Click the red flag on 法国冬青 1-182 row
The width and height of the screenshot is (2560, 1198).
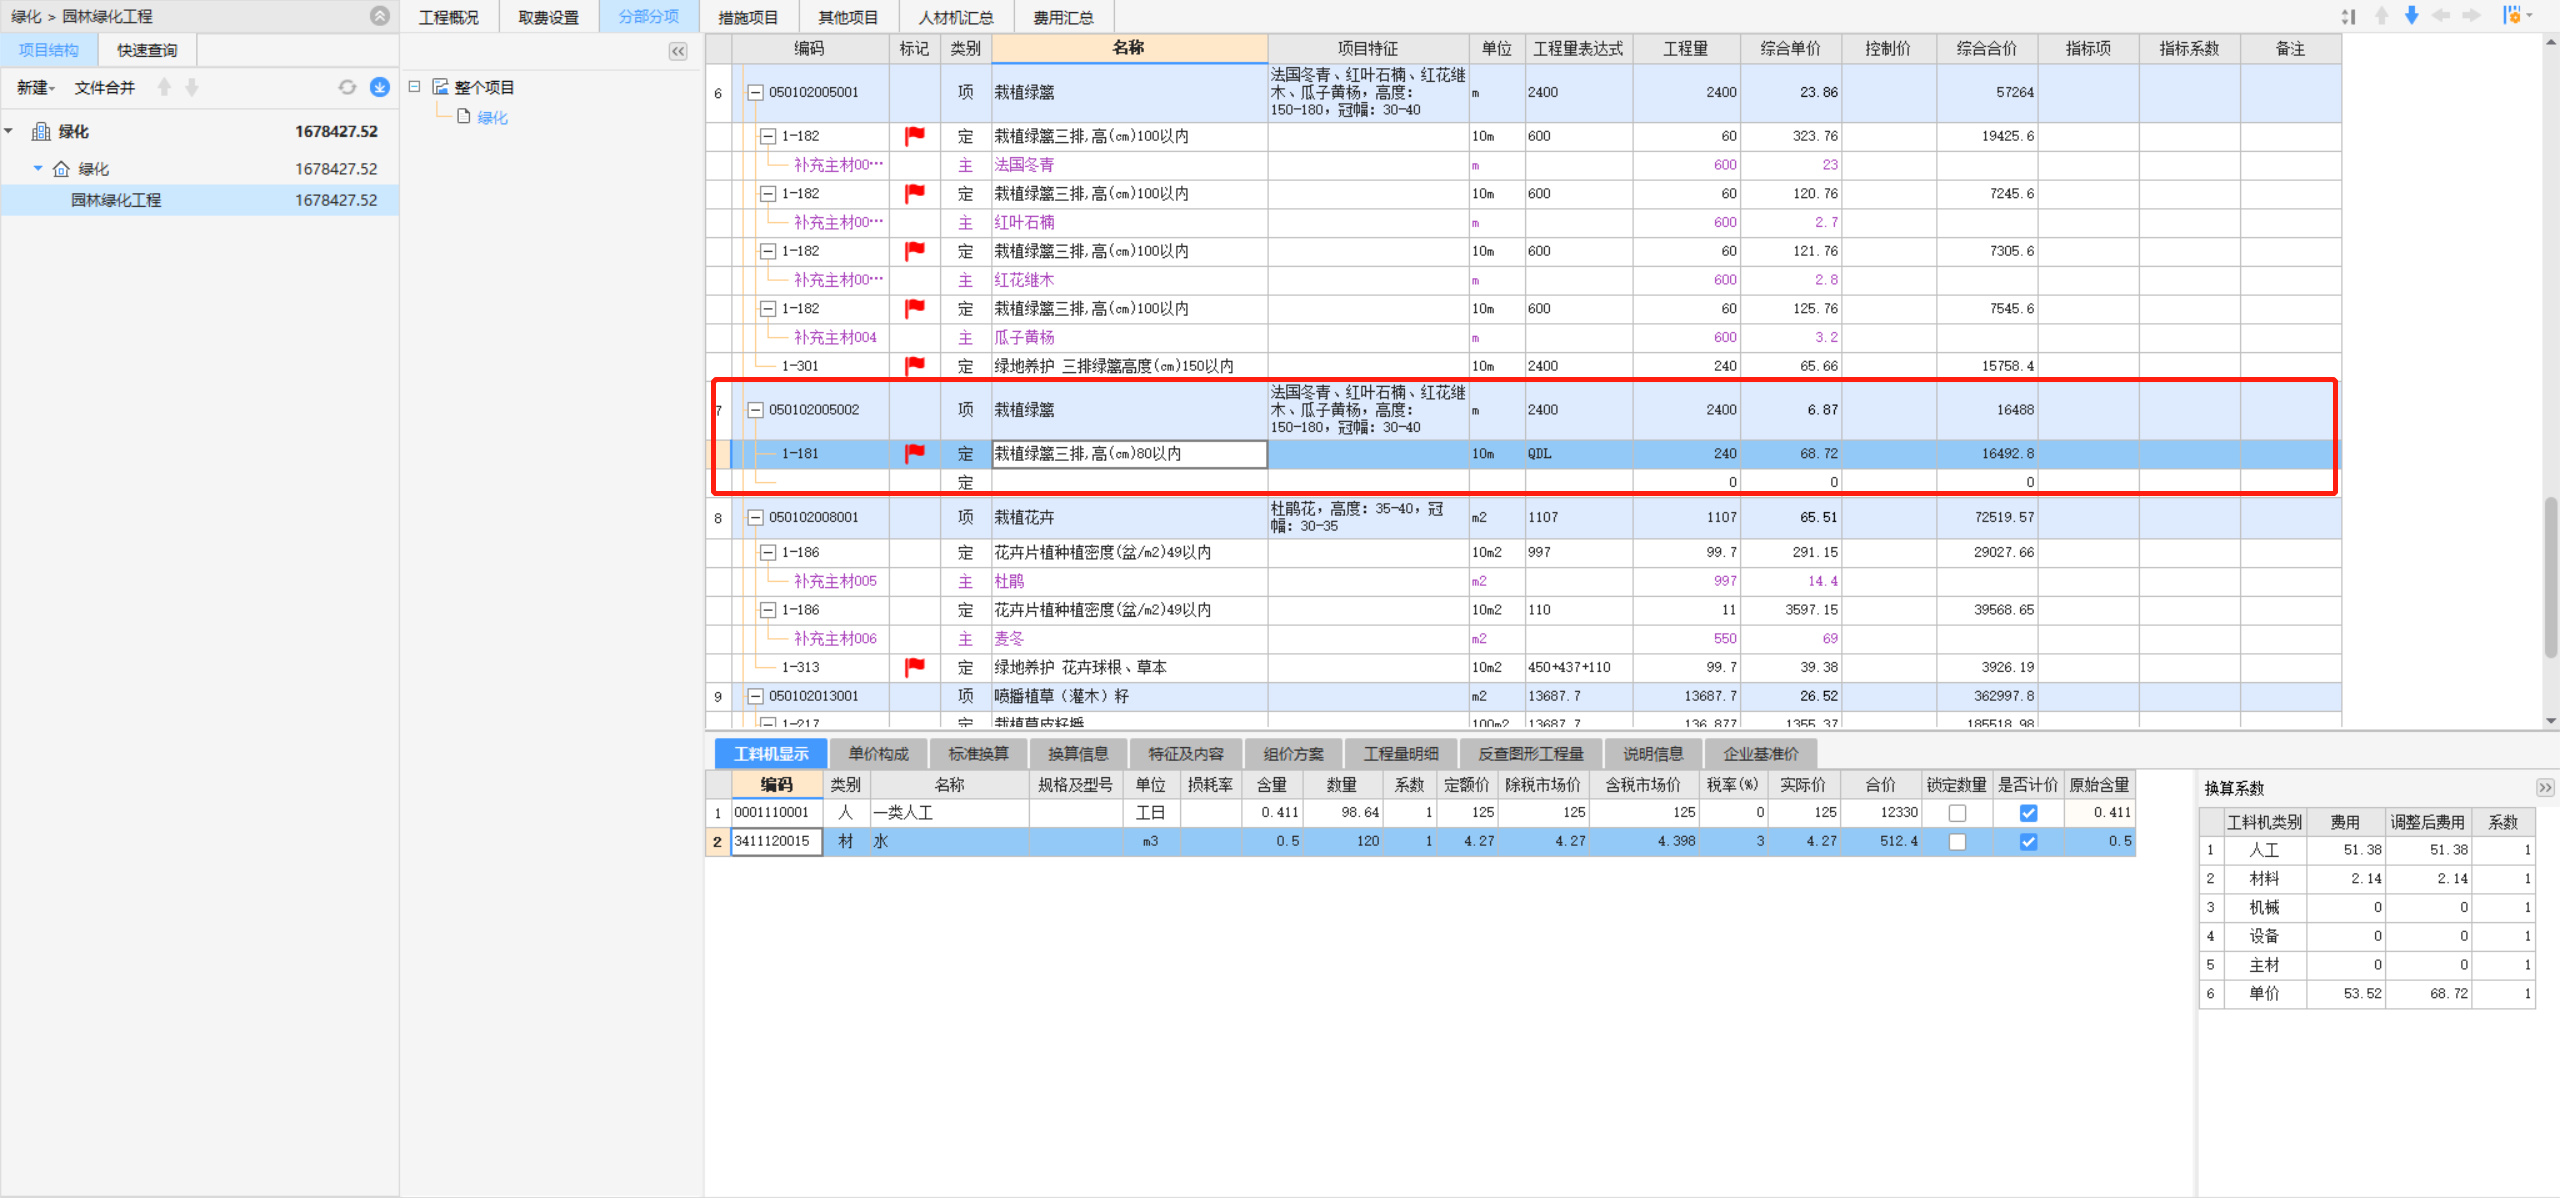(x=914, y=136)
